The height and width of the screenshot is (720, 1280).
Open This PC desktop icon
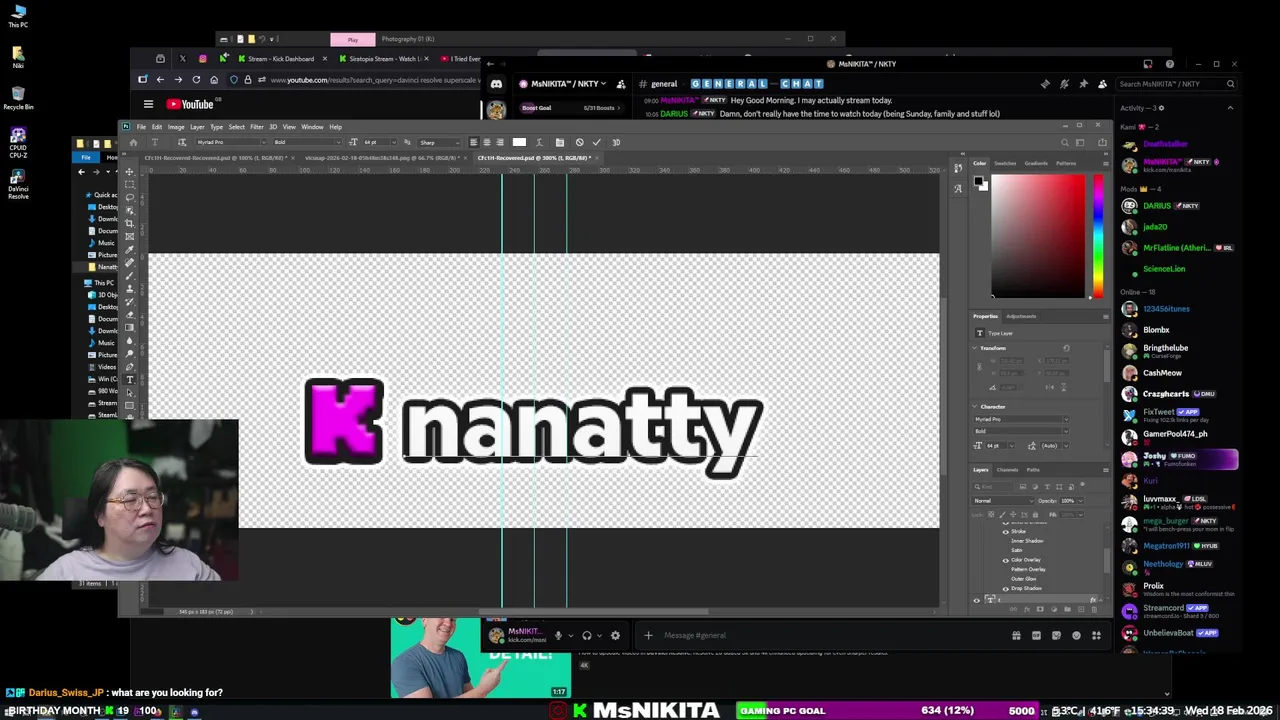18,15
